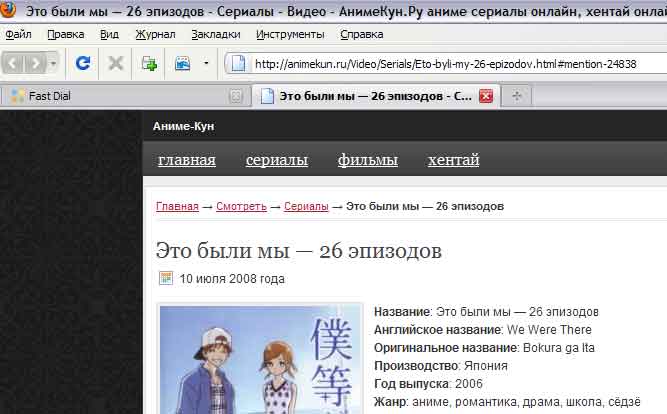The width and height of the screenshot is (667, 414).
Task: Click the heading Это были мы — 26 эпизодов
Action: tap(299, 251)
